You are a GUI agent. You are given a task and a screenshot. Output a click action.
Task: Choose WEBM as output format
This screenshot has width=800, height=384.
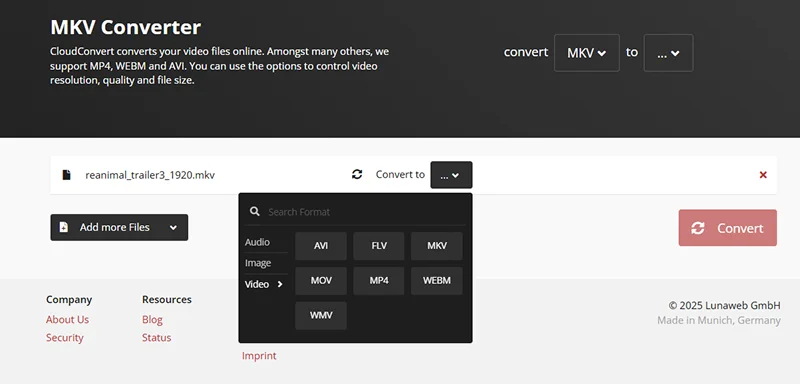[437, 280]
